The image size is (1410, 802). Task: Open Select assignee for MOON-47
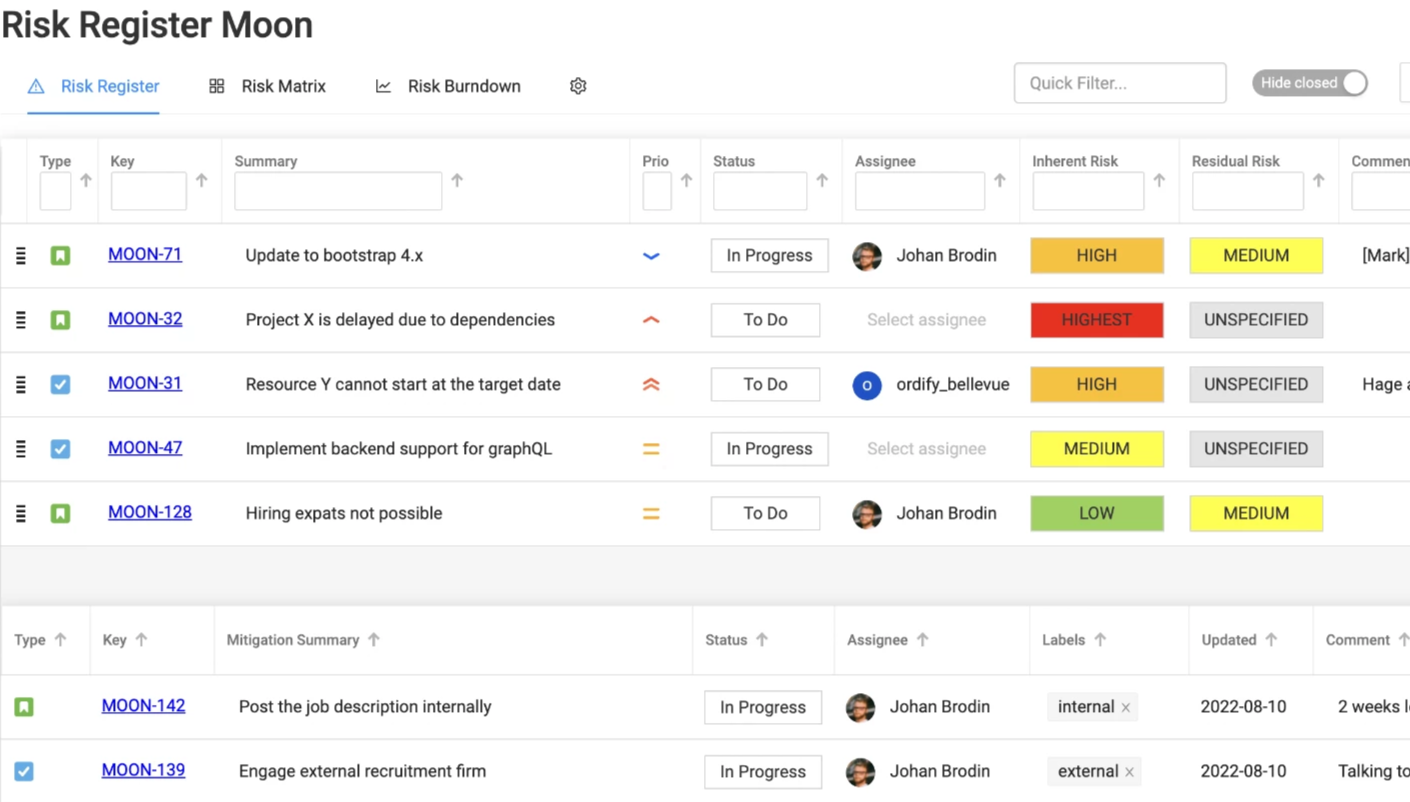click(926, 449)
